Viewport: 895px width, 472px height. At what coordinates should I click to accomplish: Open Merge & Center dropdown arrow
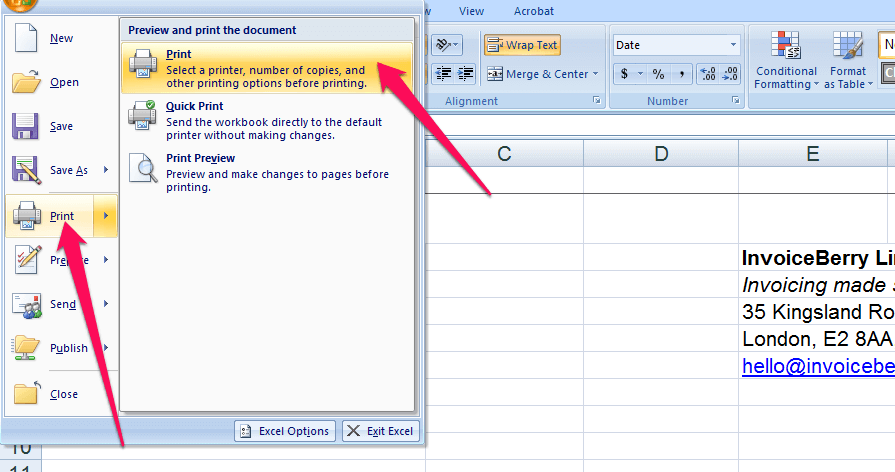[x=595, y=74]
